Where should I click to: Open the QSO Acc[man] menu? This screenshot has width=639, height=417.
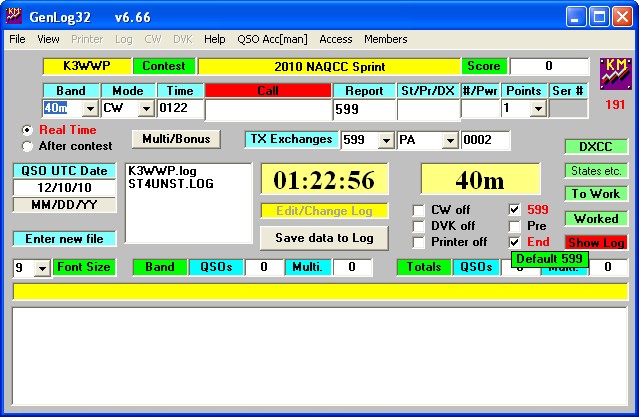pos(273,39)
